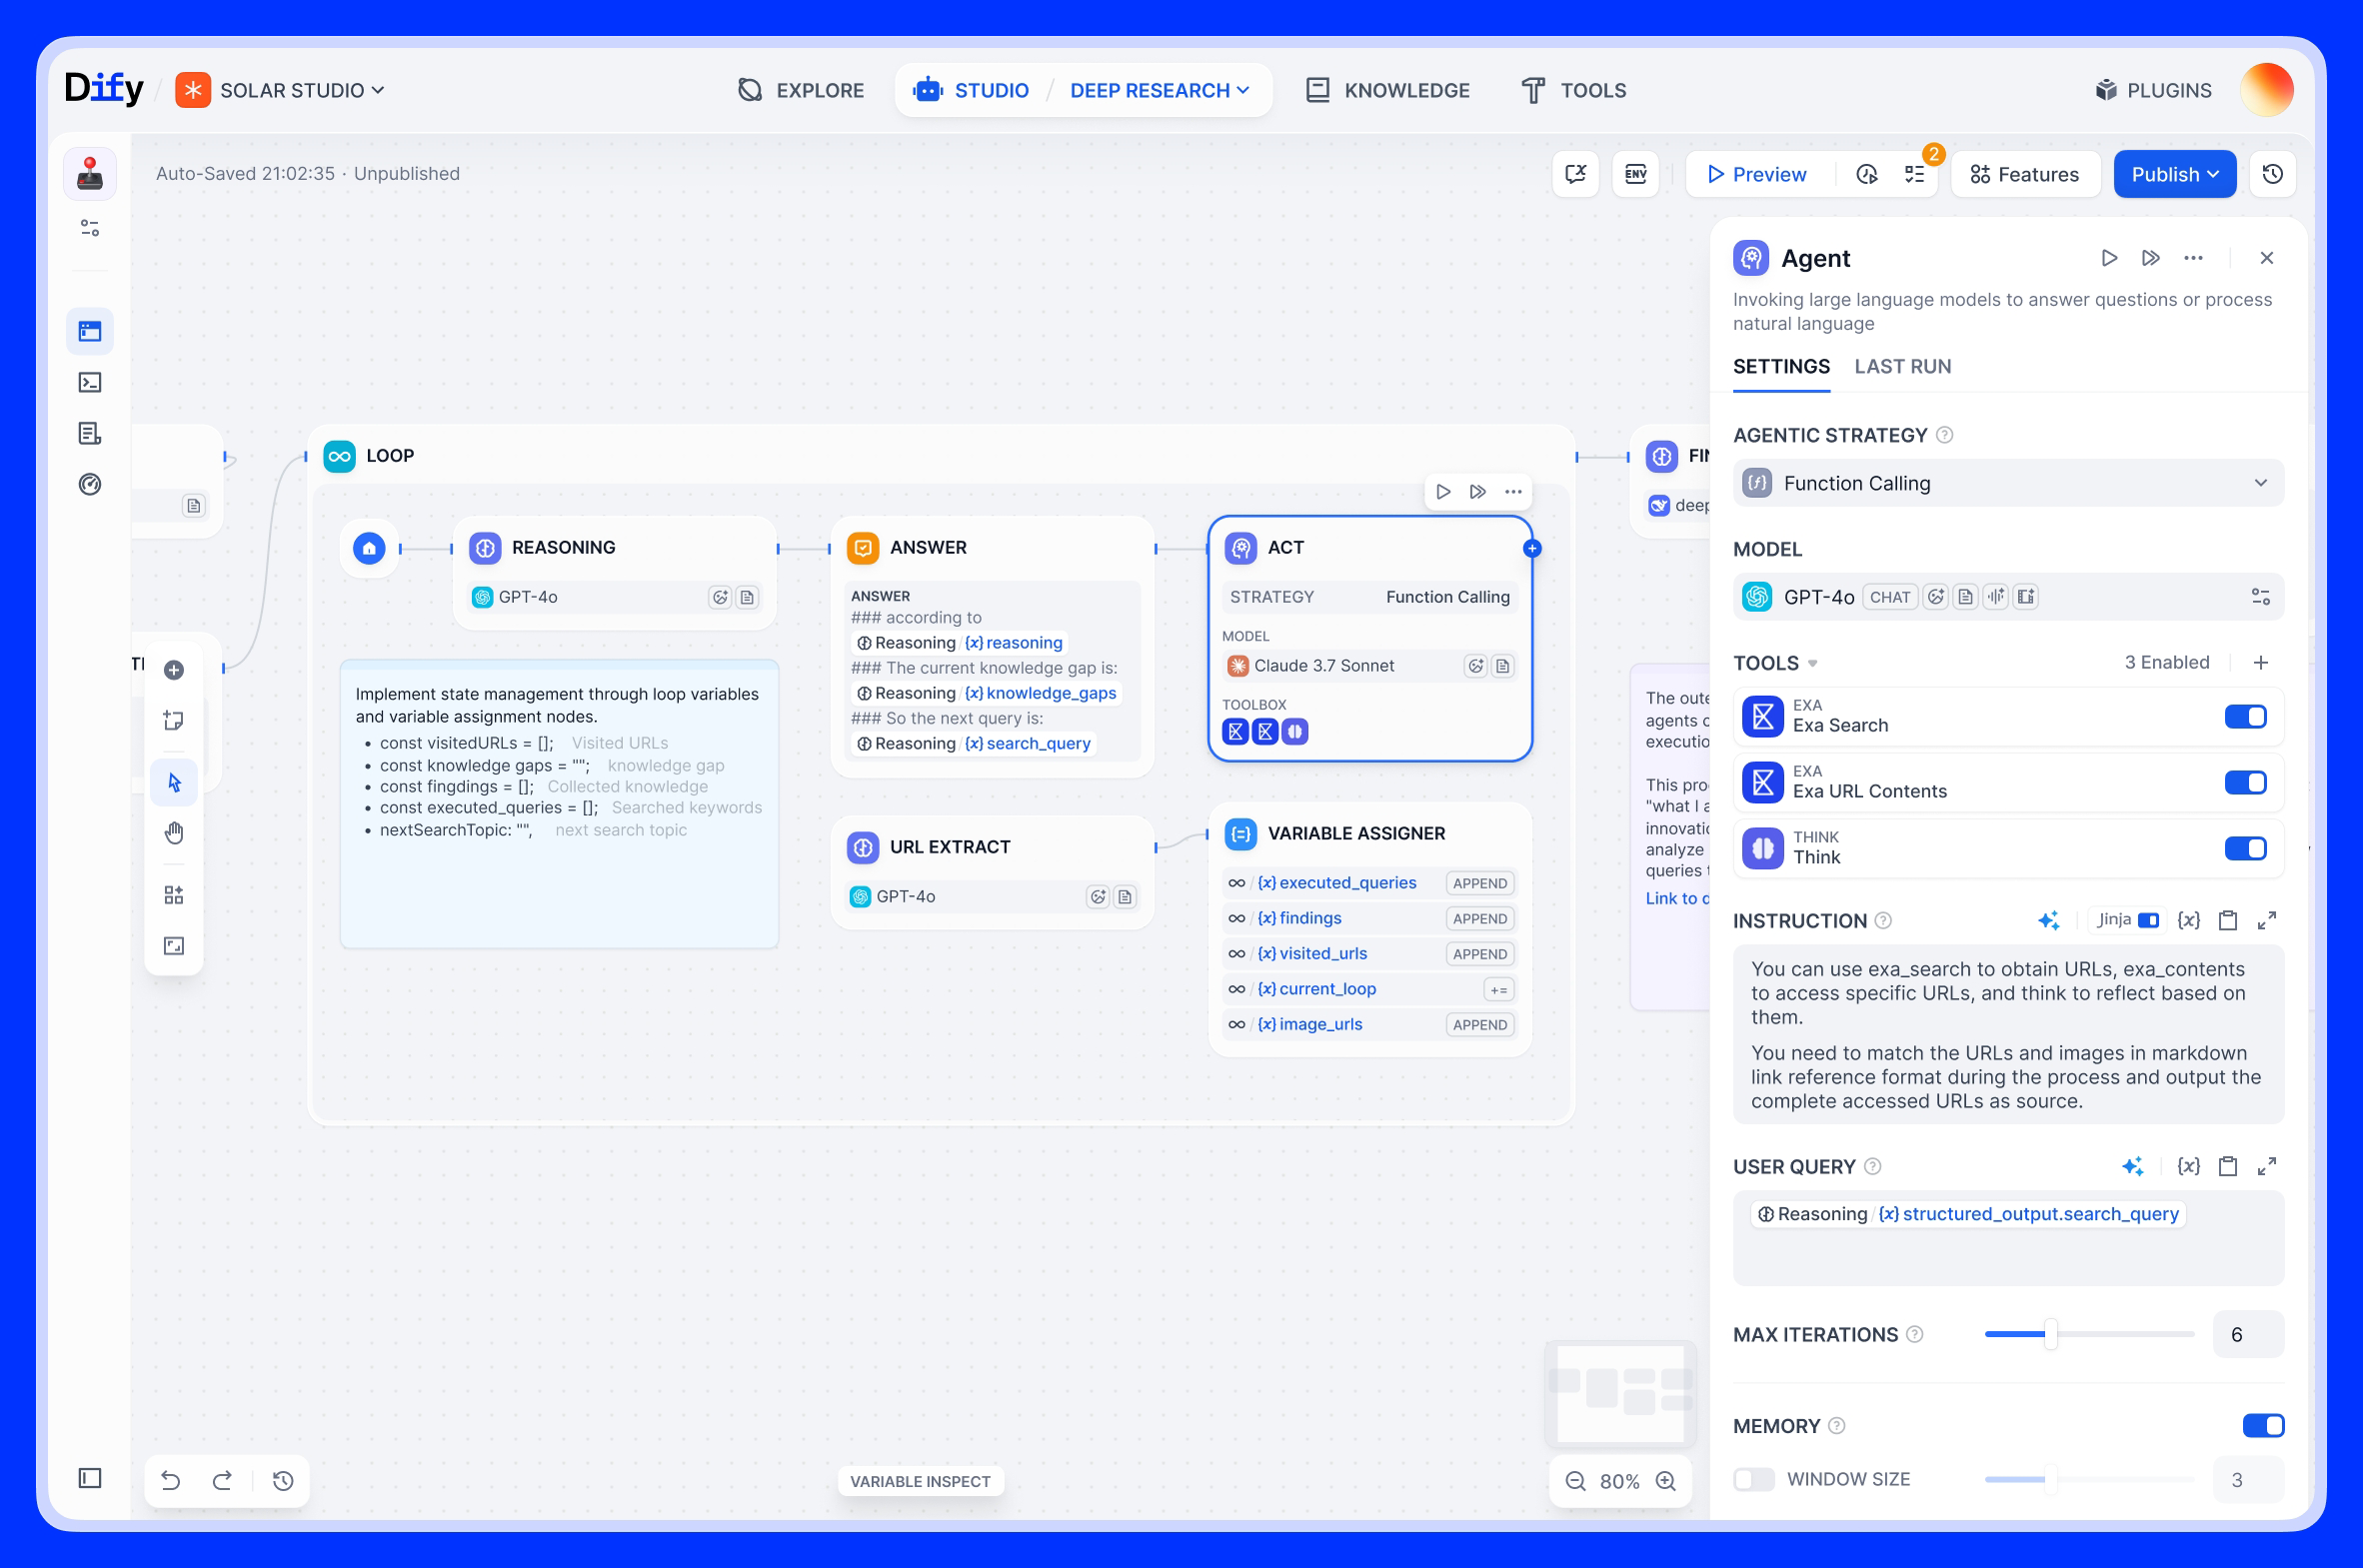Open the environment variables (ENV) panel
The width and height of the screenshot is (2363, 1568).
[x=1636, y=174]
